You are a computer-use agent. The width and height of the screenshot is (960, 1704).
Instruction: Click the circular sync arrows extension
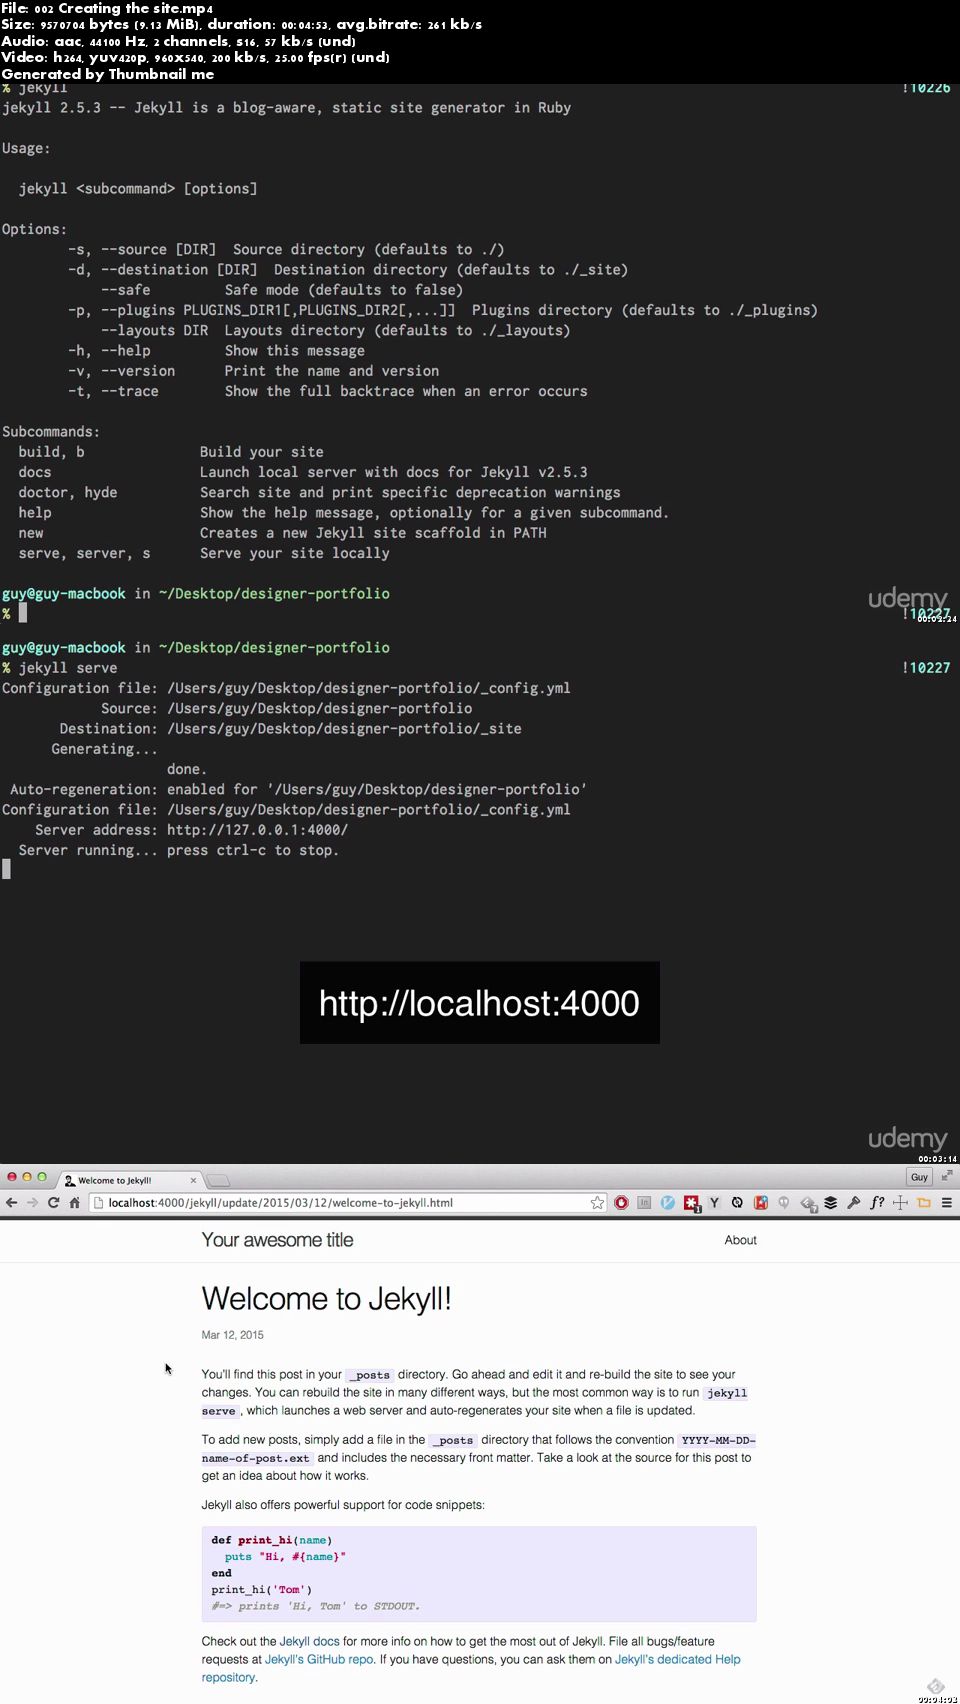737,1203
